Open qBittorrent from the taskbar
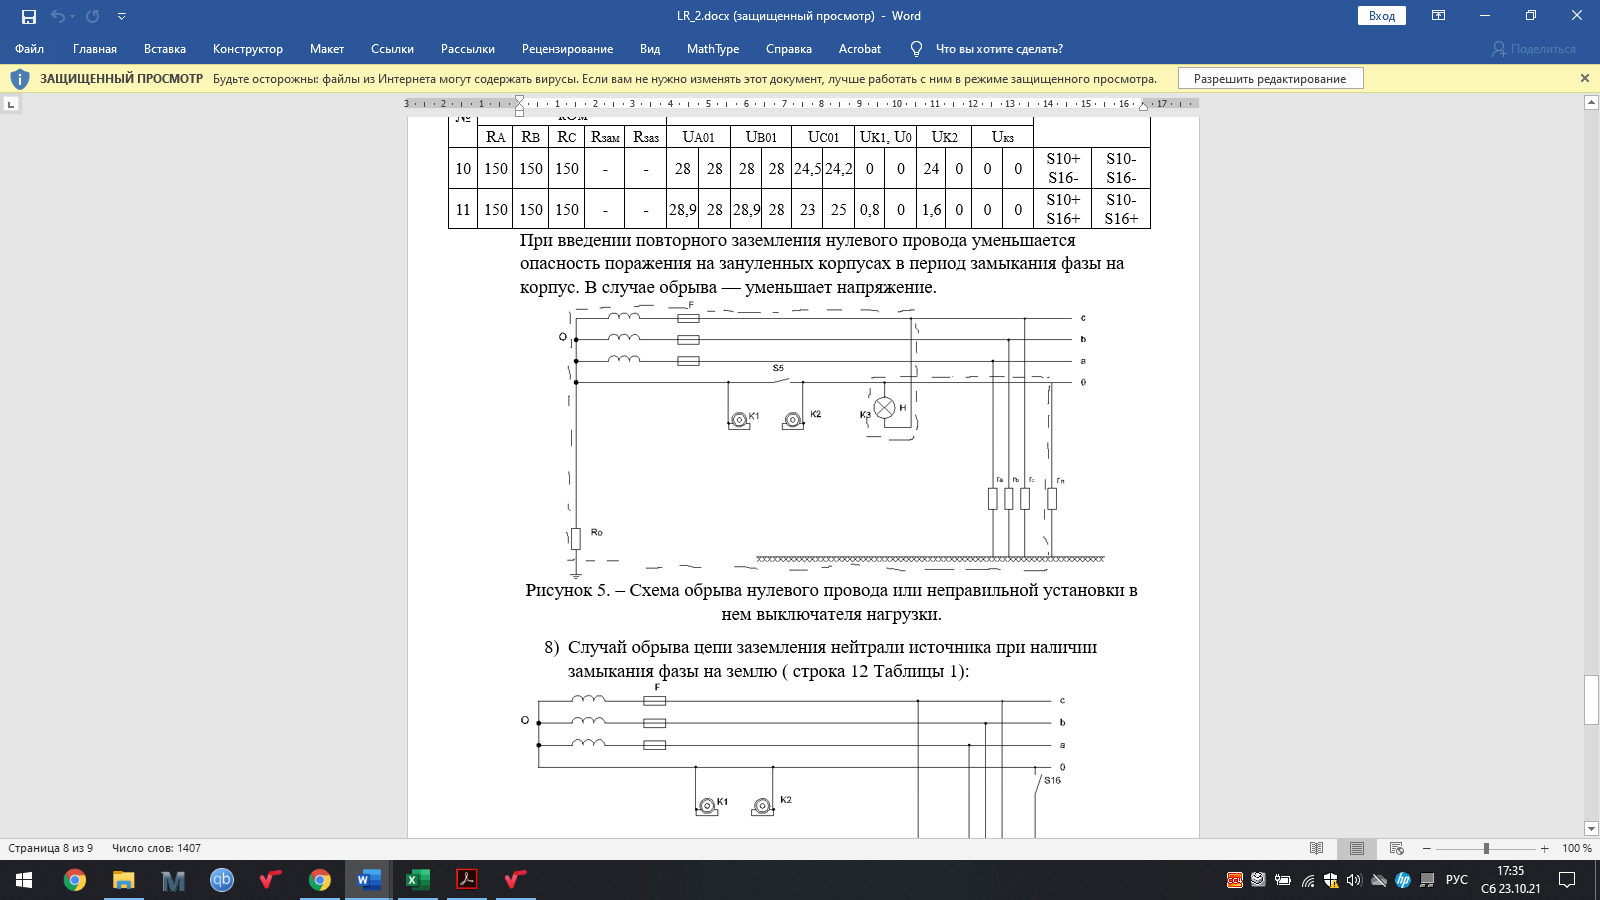The height and width of the screenshot is (900, 1600). tap(222, 880)
